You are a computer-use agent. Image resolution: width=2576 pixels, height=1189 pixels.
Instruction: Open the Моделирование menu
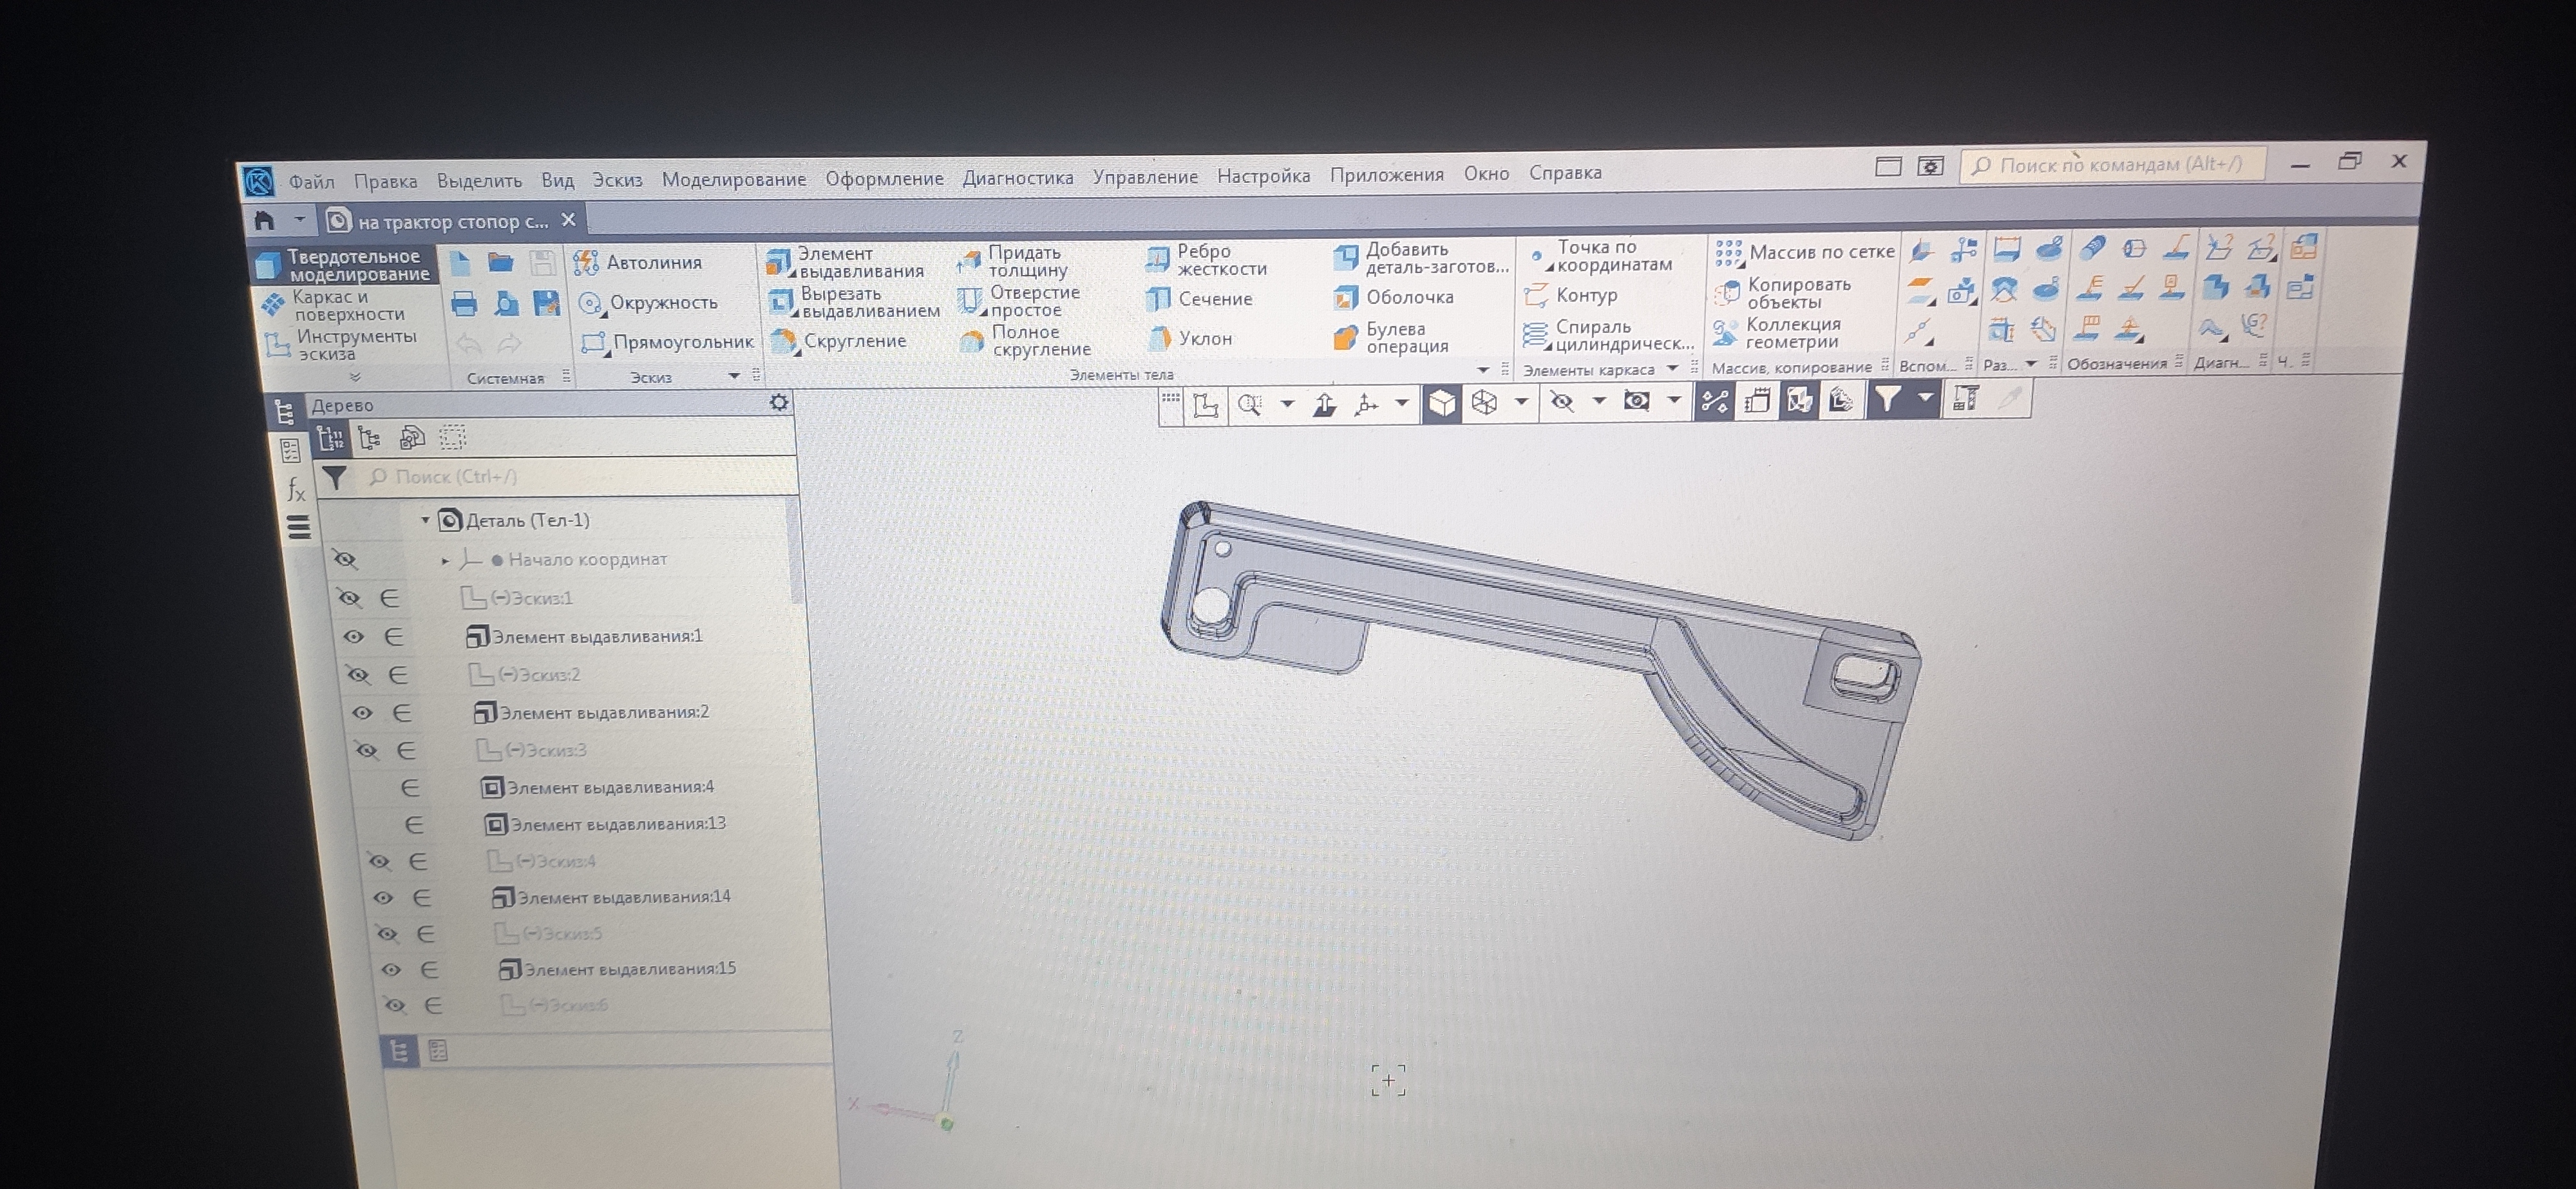point(733,179)
